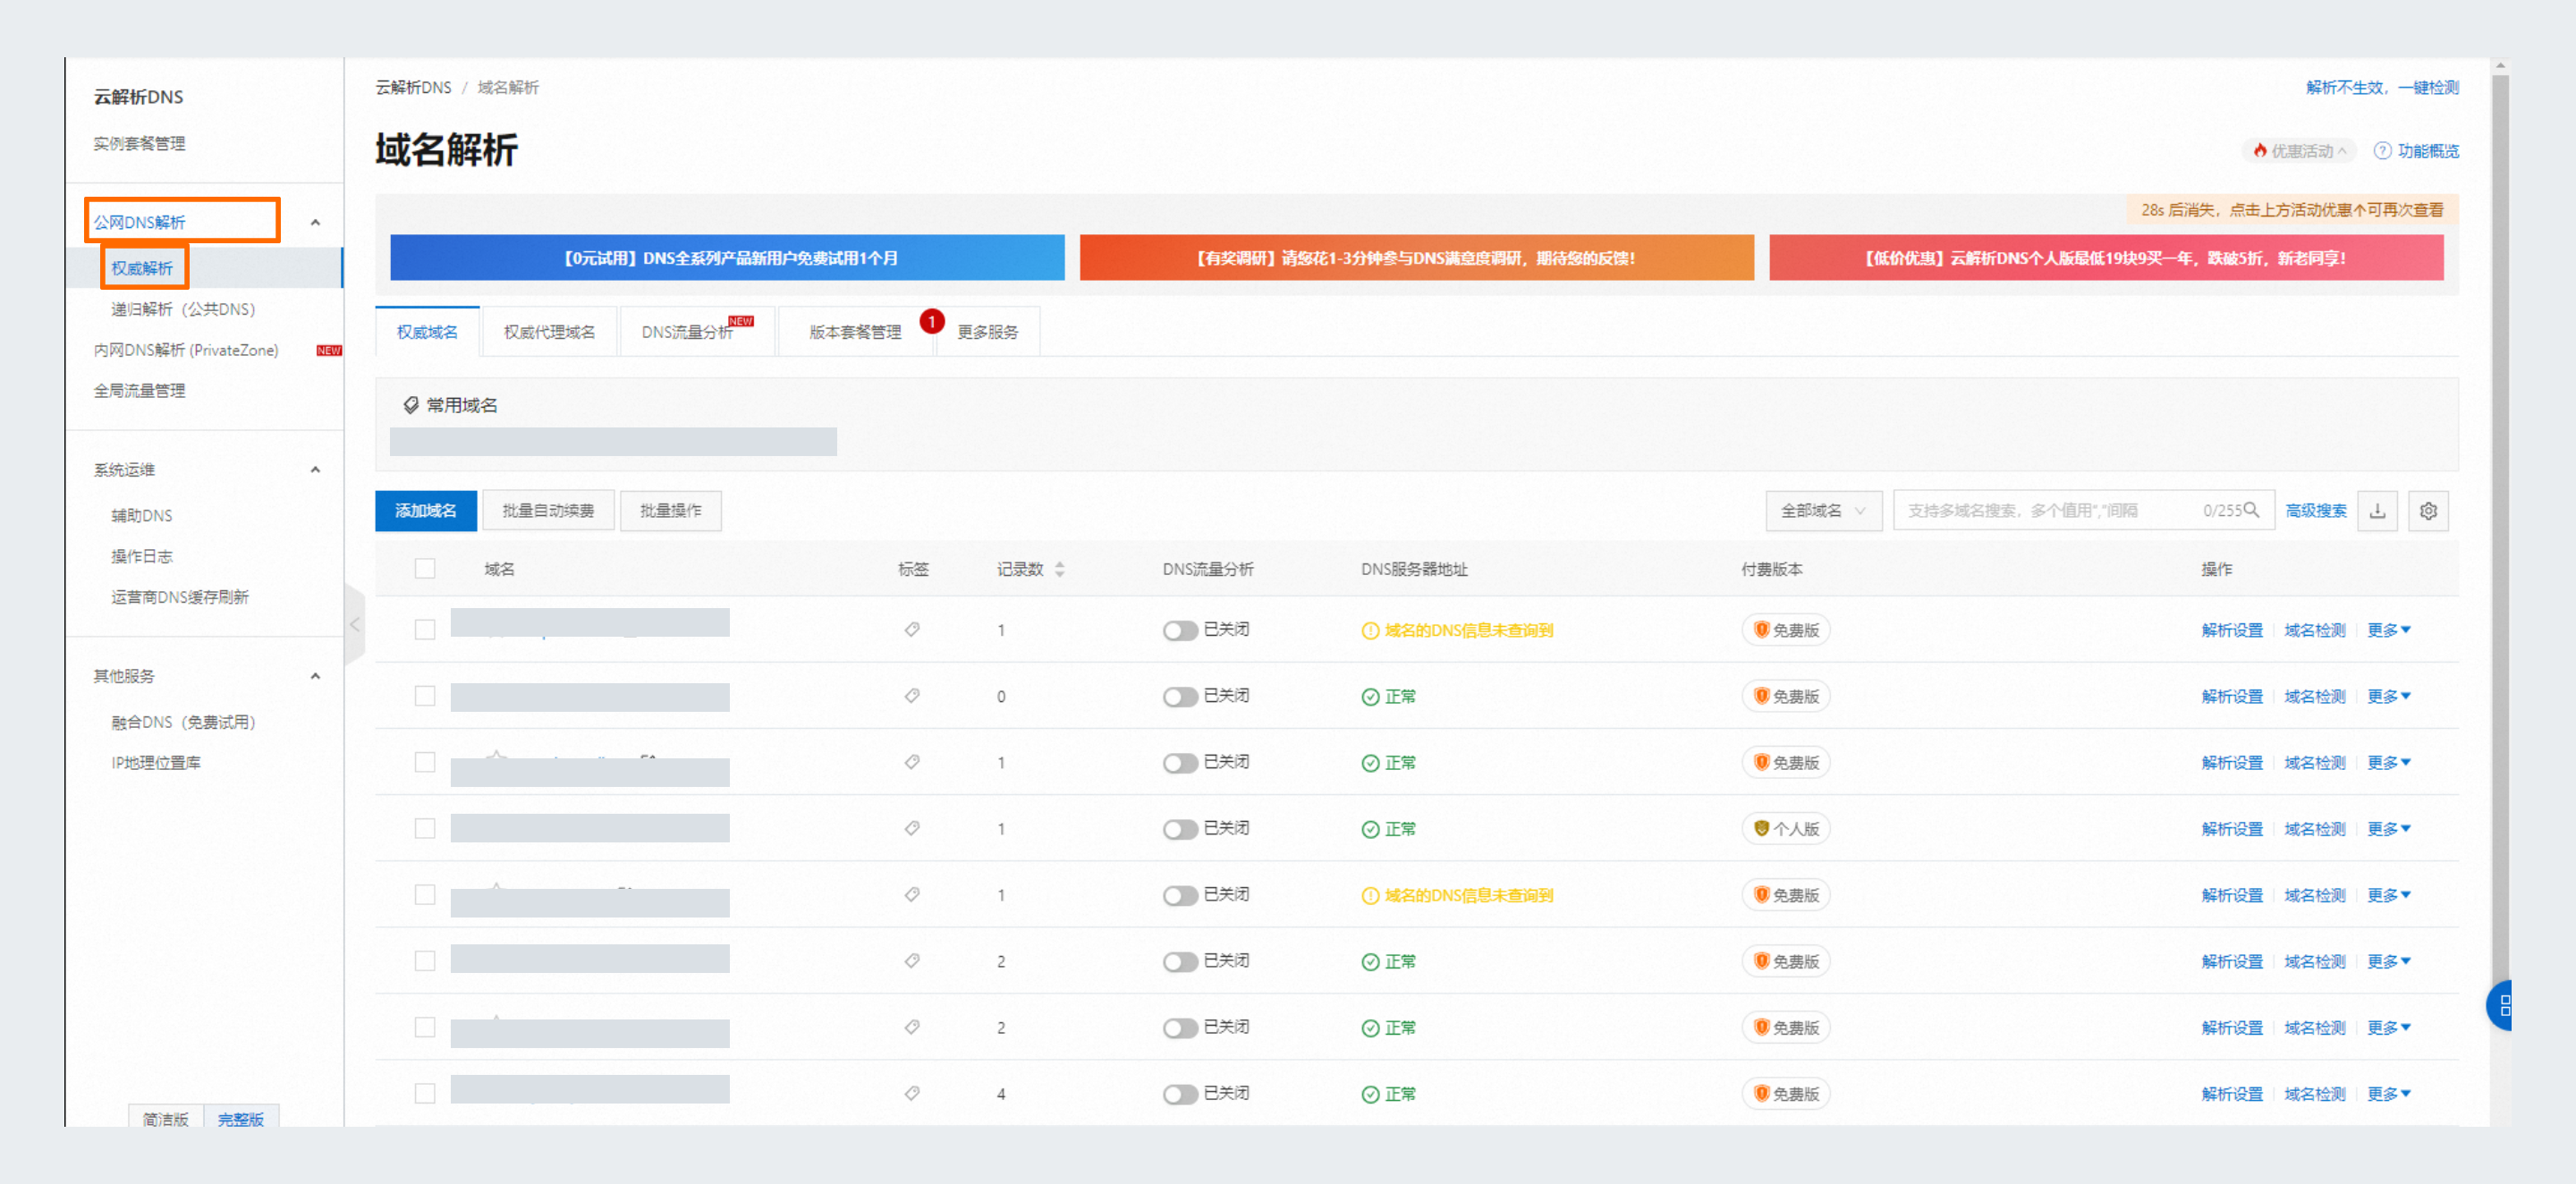Click the search magnifier icon
Screen dimensions: 2576x1184
(2251, 510)
